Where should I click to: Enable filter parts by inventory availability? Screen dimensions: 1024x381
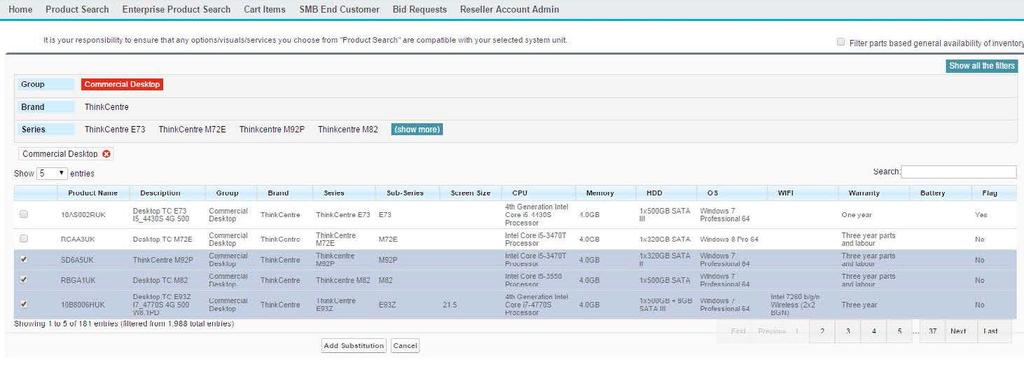pos(840,42)
